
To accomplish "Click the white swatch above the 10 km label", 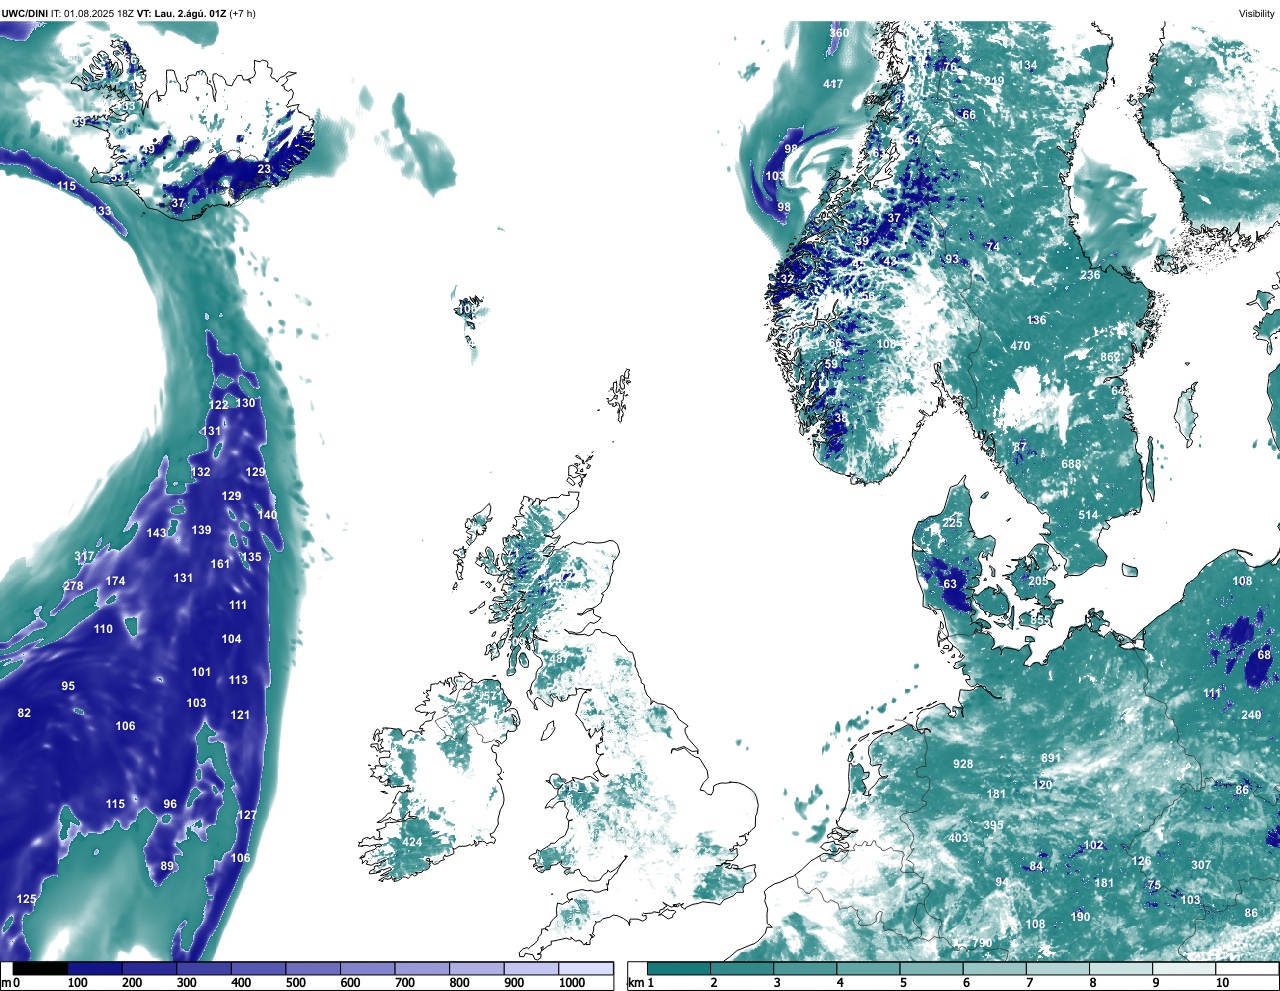I will click(x=1248, y=969).
